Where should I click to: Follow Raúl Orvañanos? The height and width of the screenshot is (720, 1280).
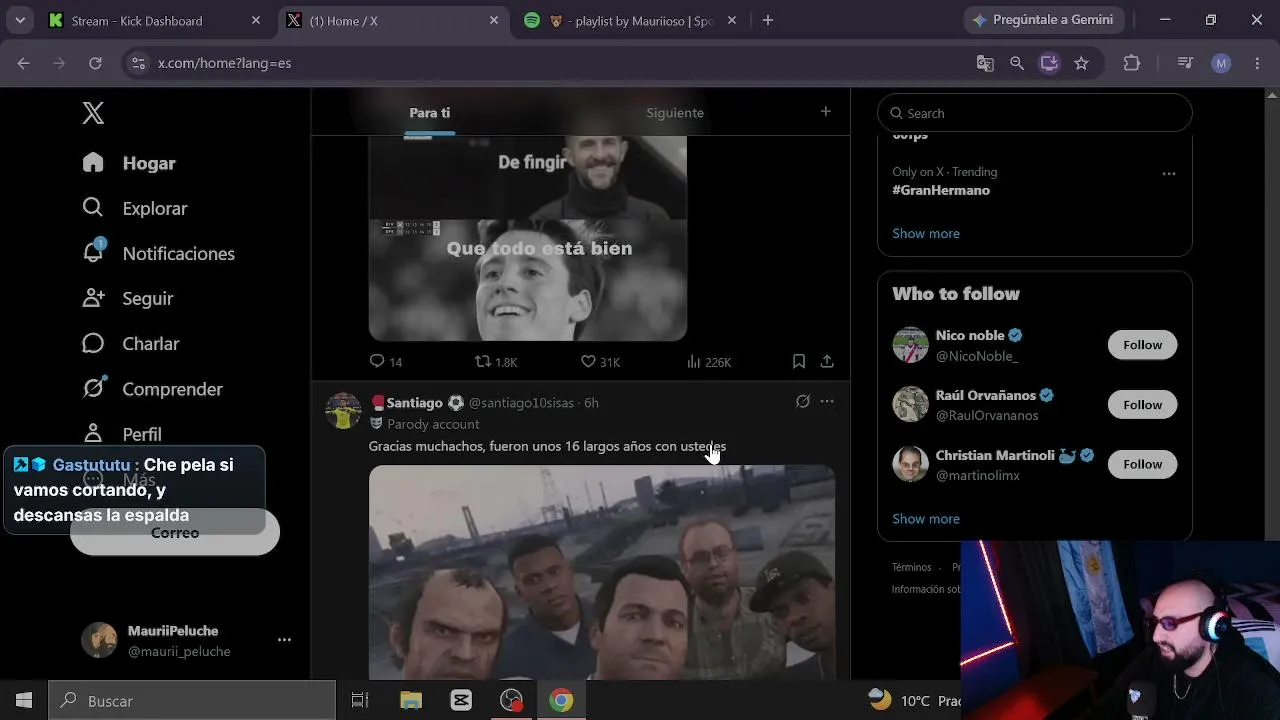point(1142,404)
